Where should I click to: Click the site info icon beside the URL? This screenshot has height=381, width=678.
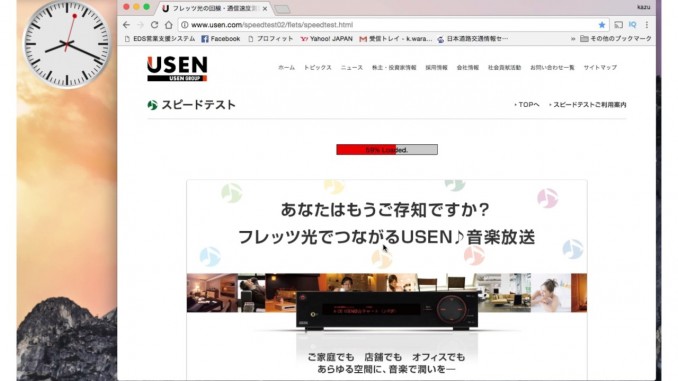[x=185, y=25]
